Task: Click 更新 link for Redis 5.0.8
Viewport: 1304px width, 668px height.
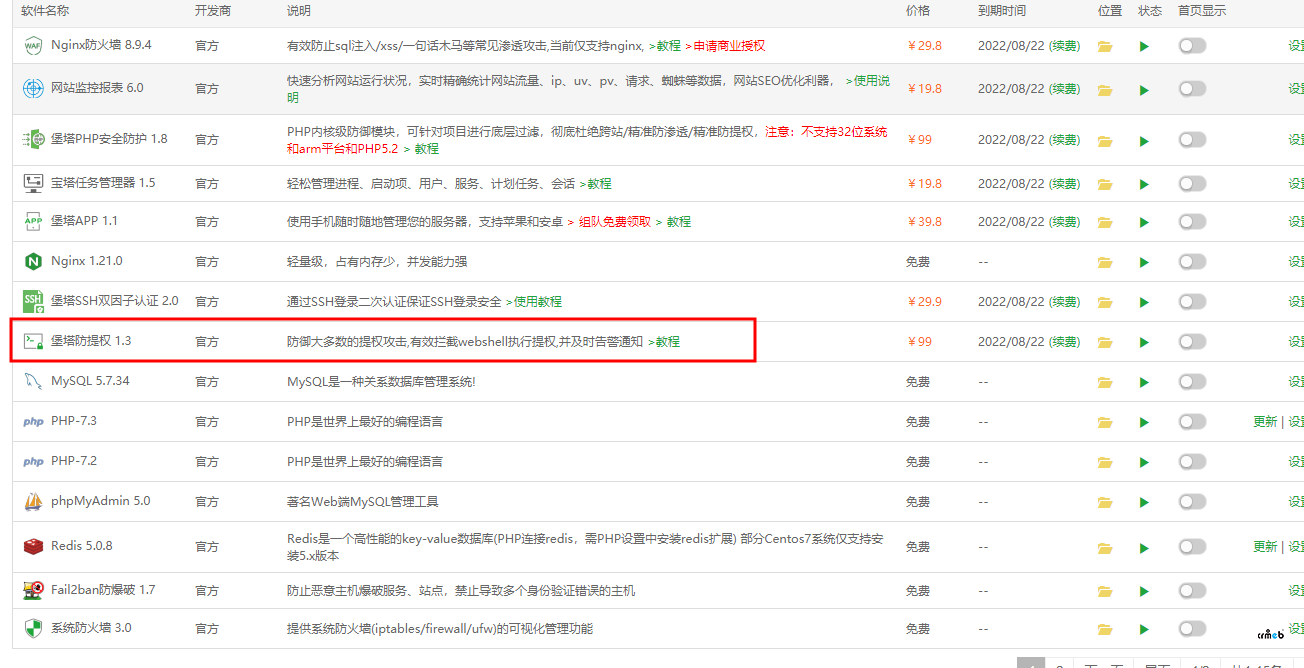Action: pos(1265,546)
